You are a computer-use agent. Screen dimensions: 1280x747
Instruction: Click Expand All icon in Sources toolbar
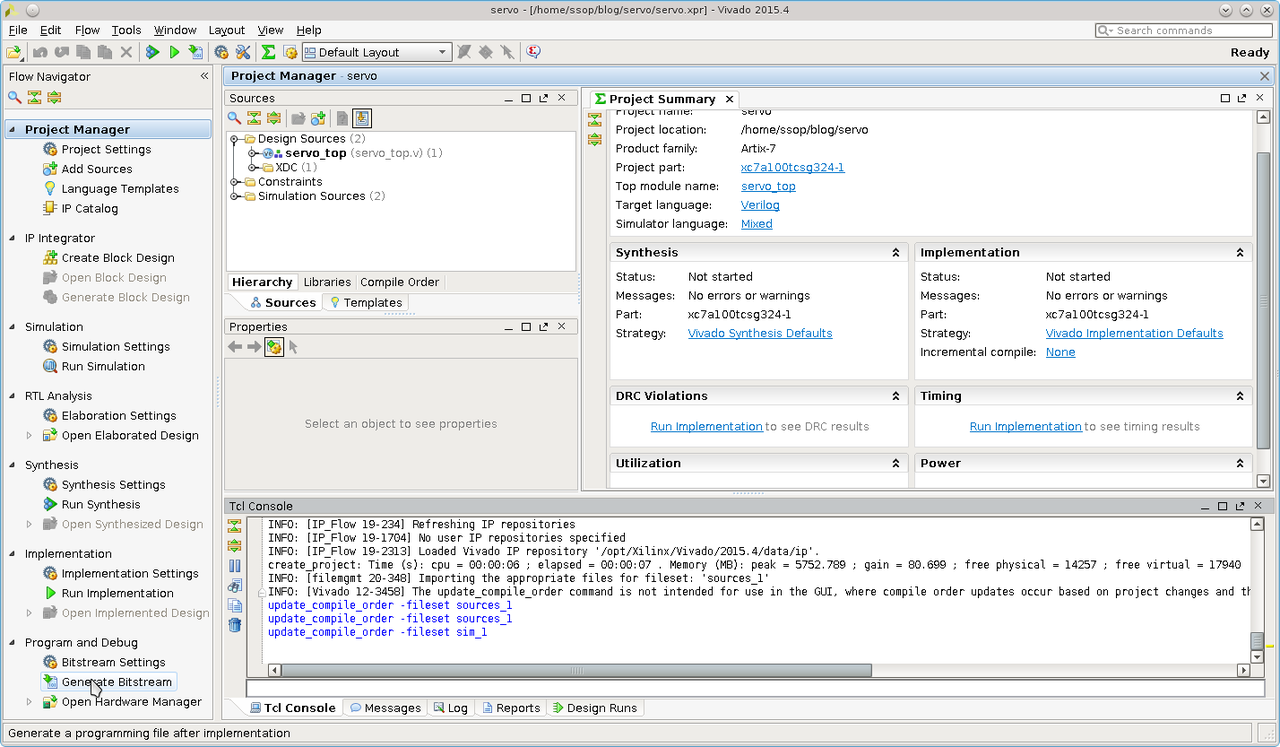tap(273, 118)
